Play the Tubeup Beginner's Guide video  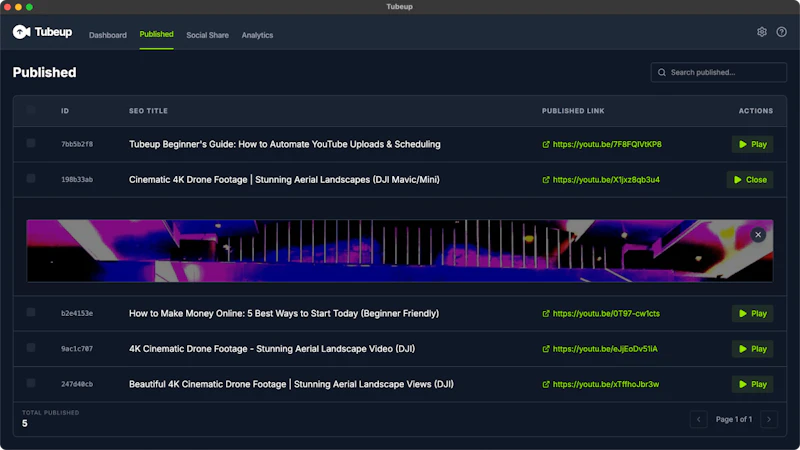click(x=753, y=144)
